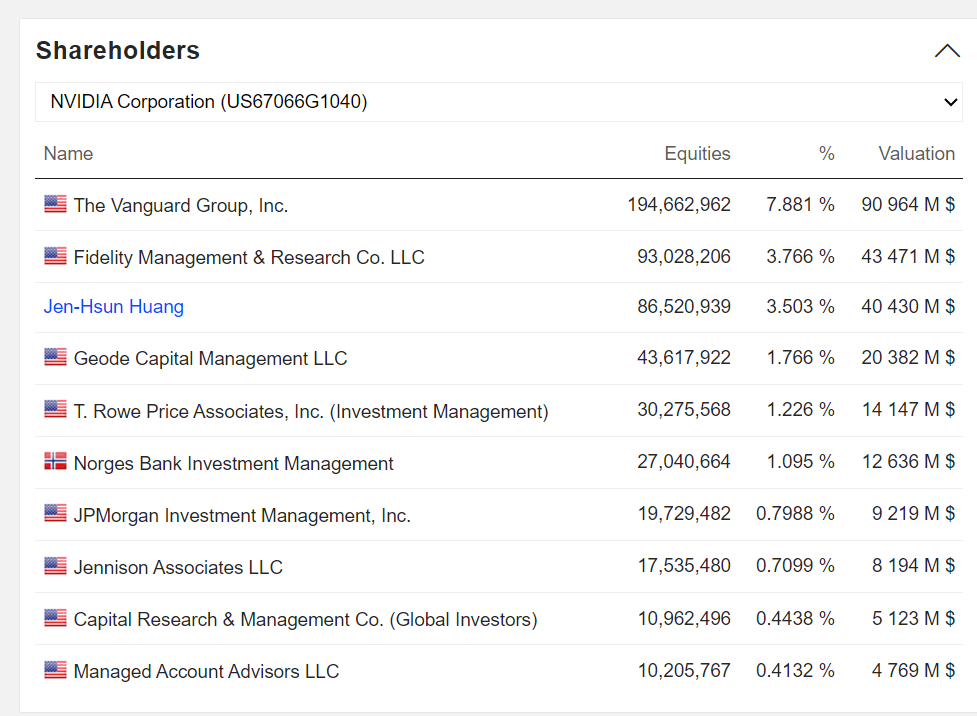Viewport: 977px width, 716px height.
Task: Open the NVIDIA Corporation company dropdown
Action: pos(498,102)
